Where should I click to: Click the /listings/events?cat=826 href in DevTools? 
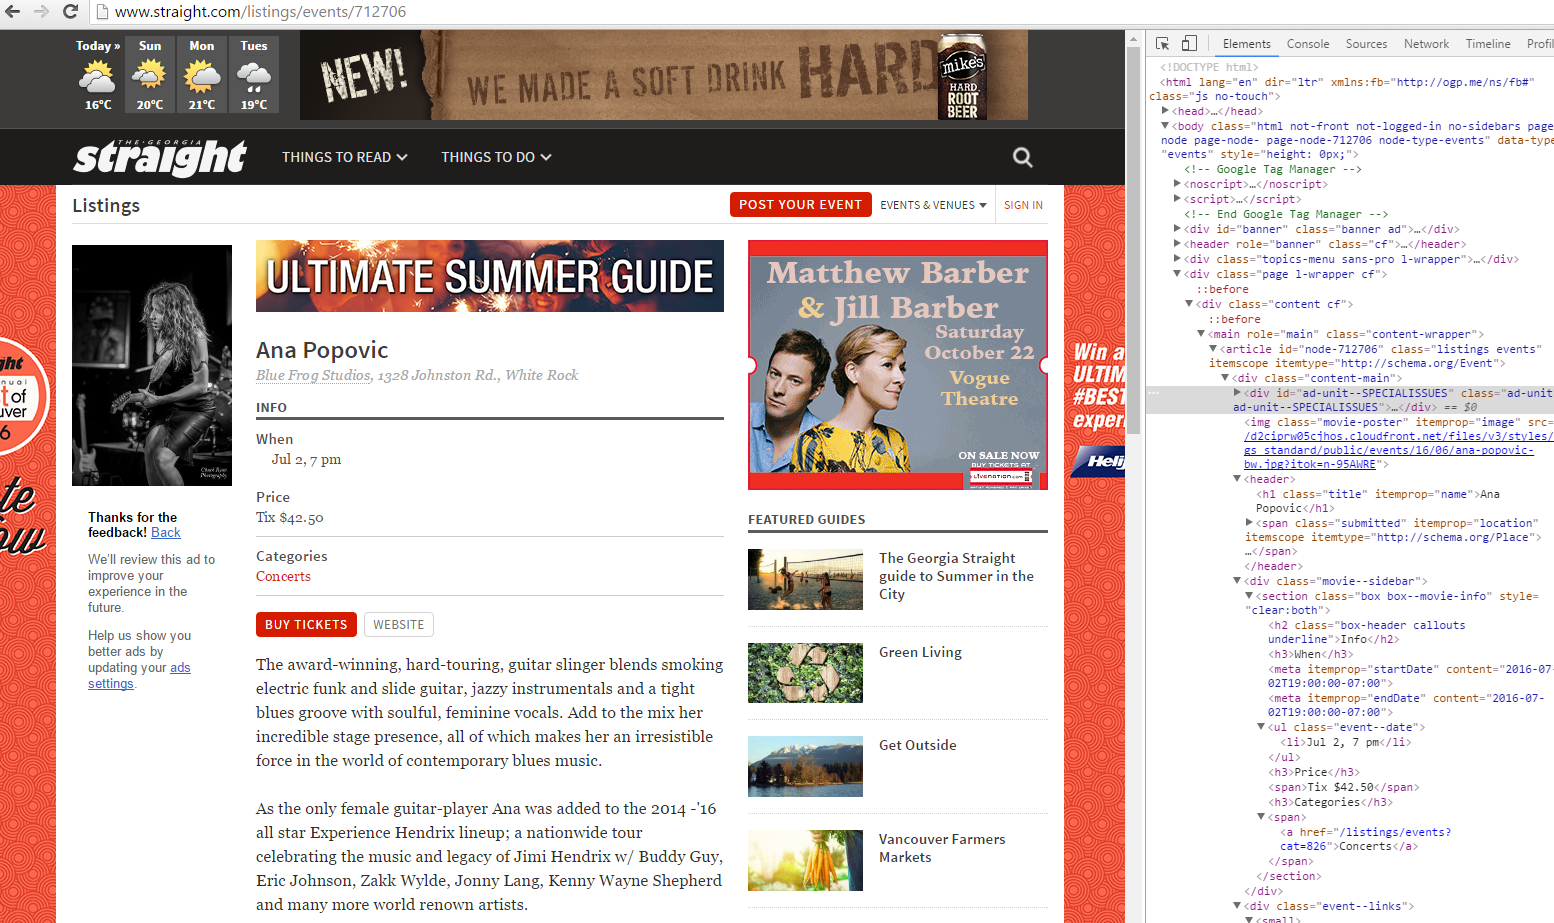[x=1366, y=839]
